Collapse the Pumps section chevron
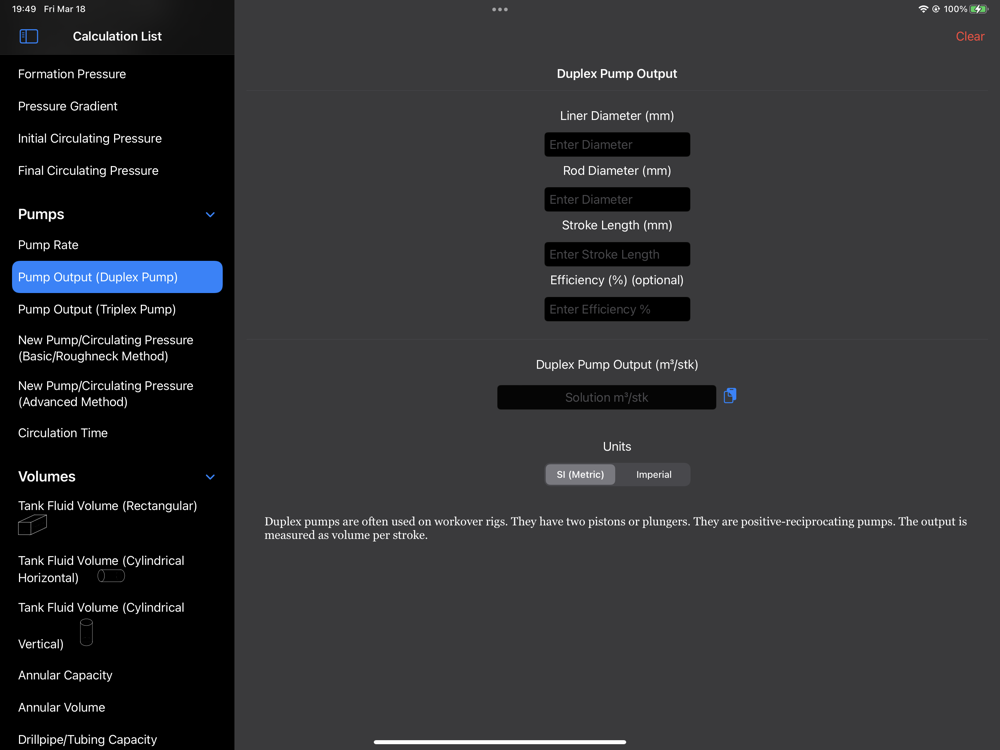 point(210,215)
